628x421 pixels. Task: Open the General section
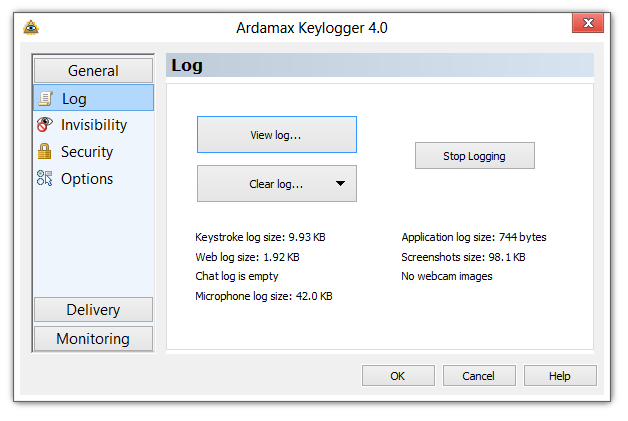[x=93, y=71]
